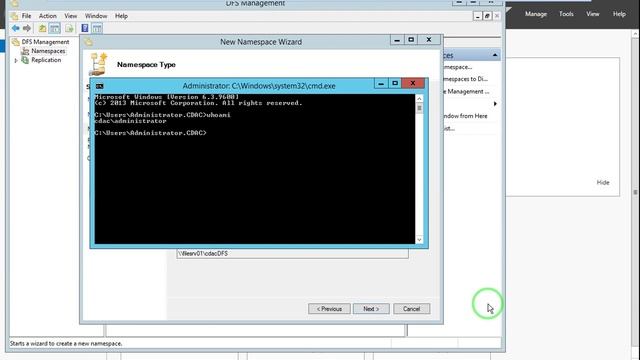Minimize the inner MMC child window
Screen dimensions: 640x360
478,16
